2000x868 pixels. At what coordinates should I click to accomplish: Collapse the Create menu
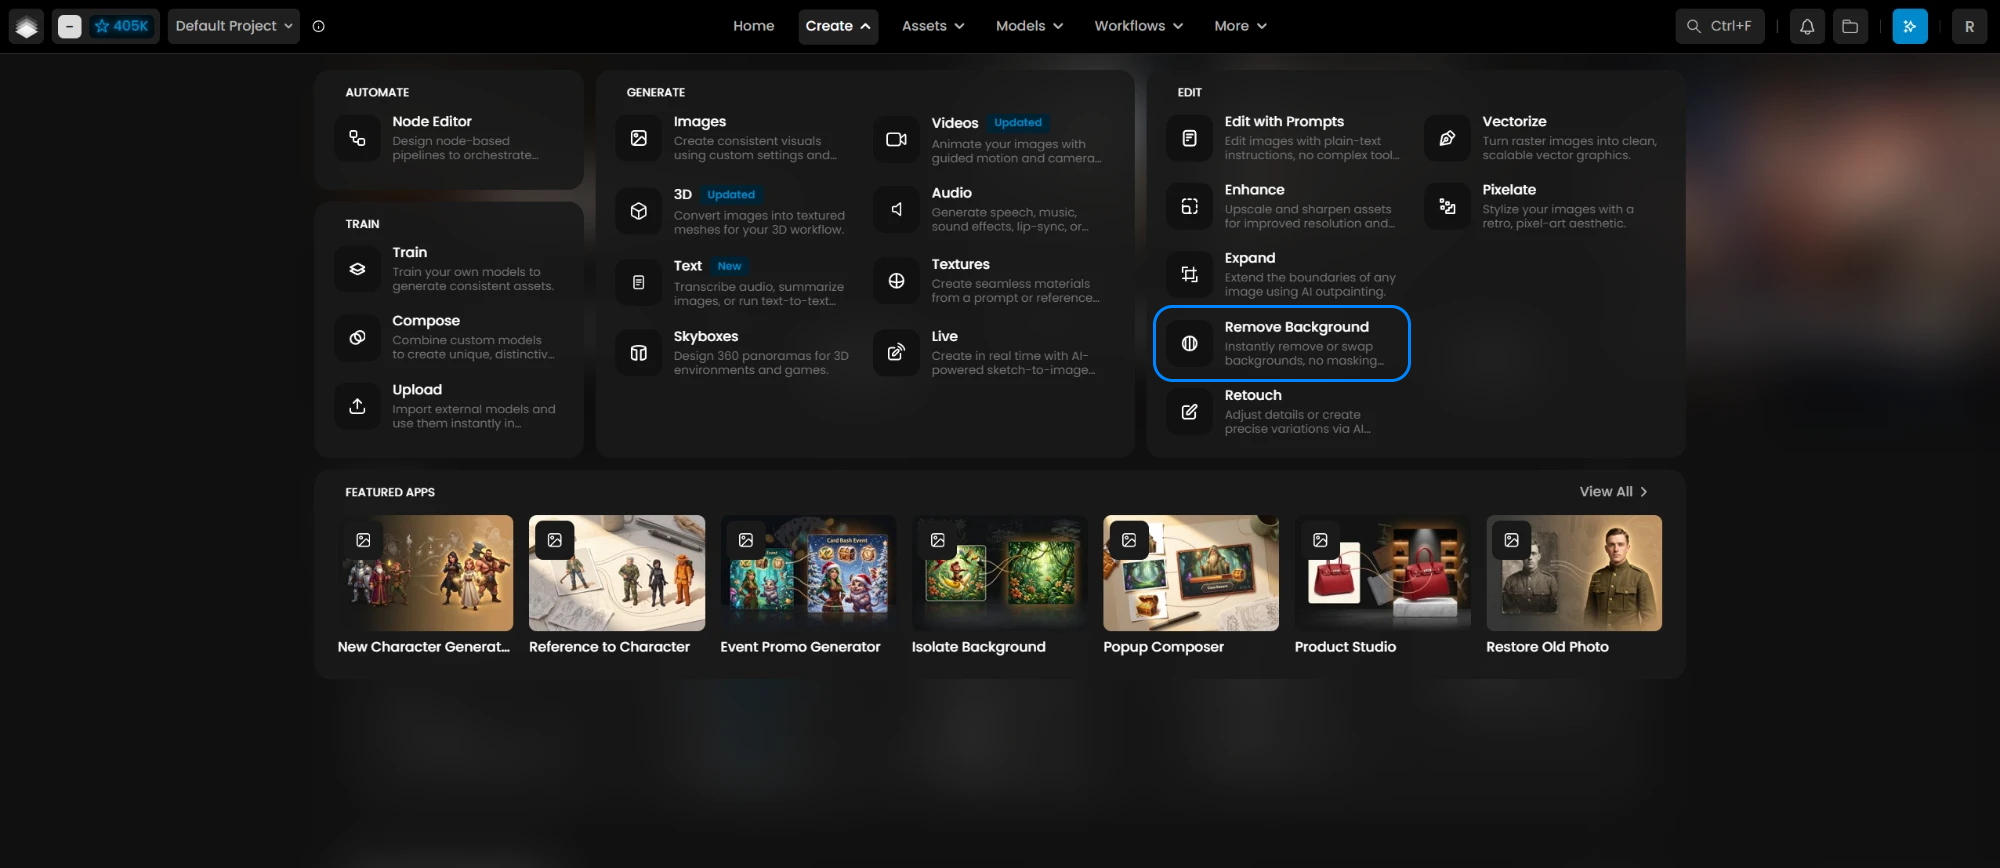pos(838,26)
